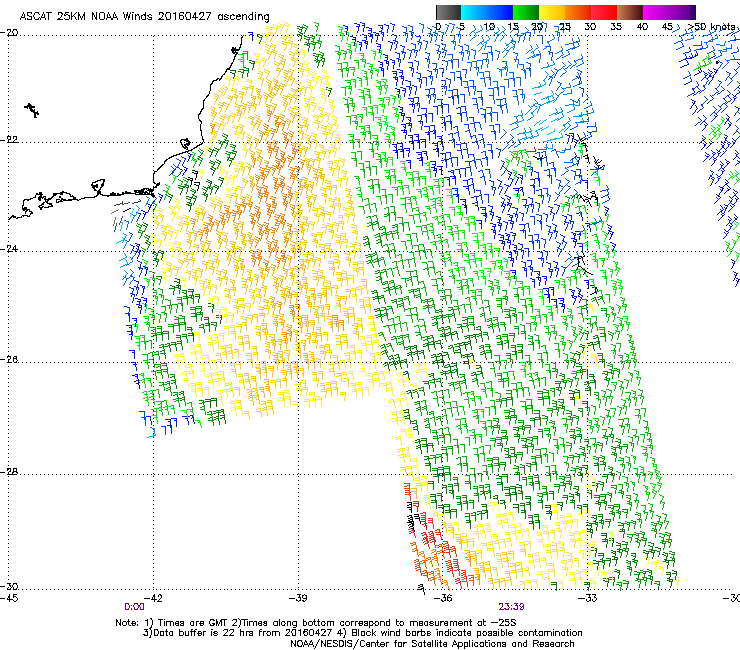This screenshot has height=650, width=740.
Task: Click the yellow 20-25 knots color swatch
Action: [x=552, y=12]
